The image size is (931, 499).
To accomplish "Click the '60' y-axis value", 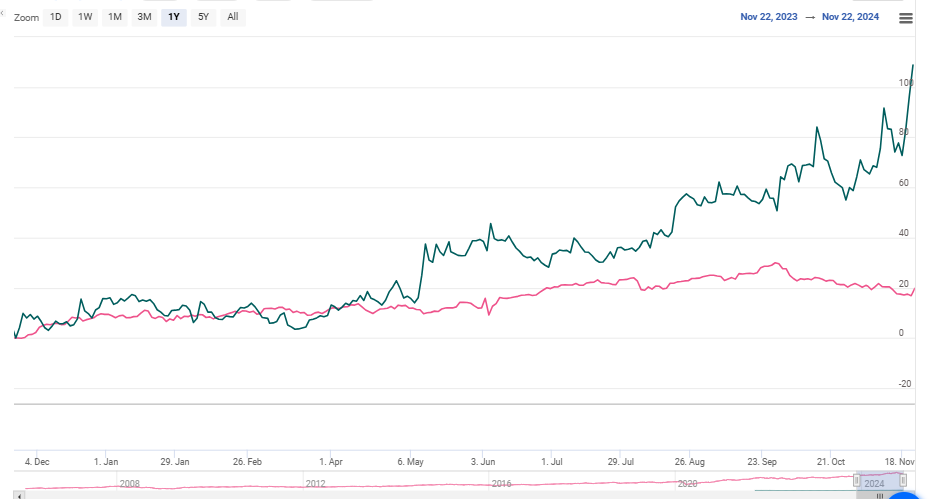I will pyautogui.click(x=904, y=183).
